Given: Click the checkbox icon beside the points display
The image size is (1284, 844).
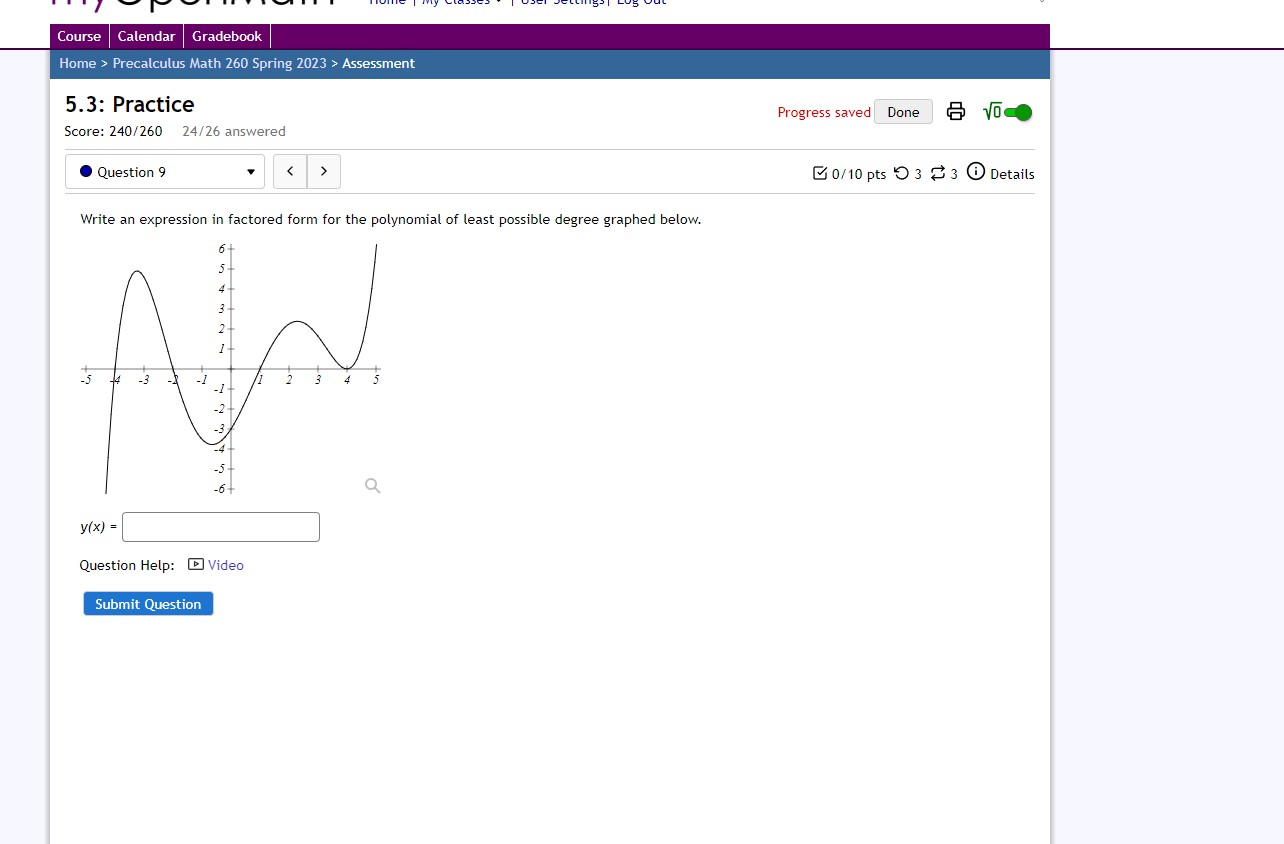Looking at the screenshot, I should click(819, 173).
